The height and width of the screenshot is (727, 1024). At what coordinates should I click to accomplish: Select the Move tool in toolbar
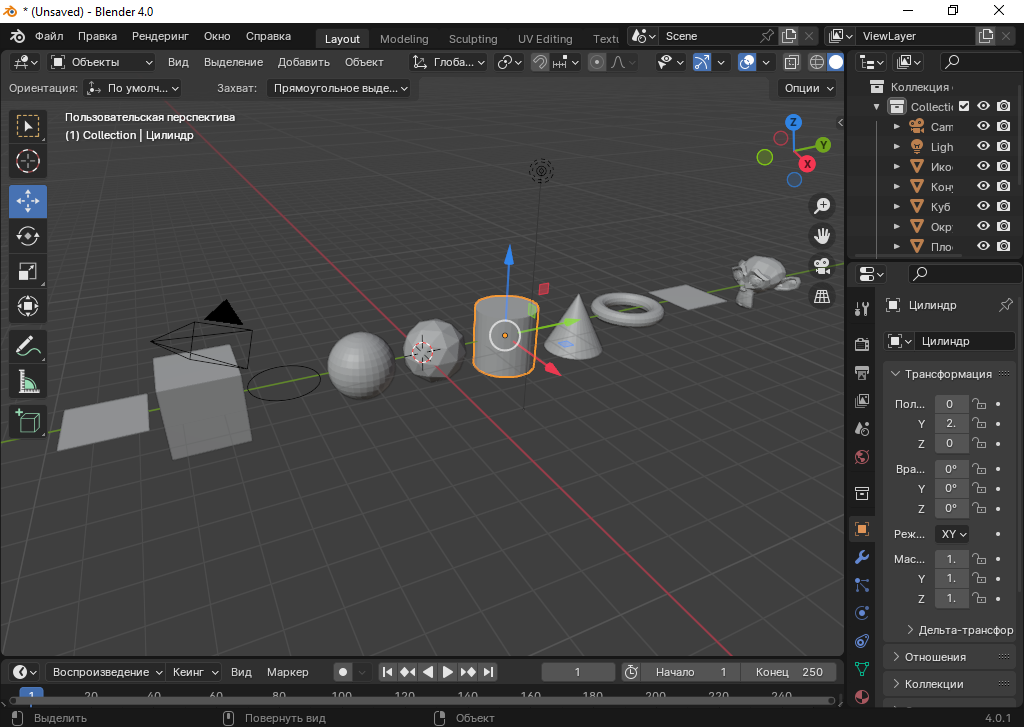click(x=28, y=201)
